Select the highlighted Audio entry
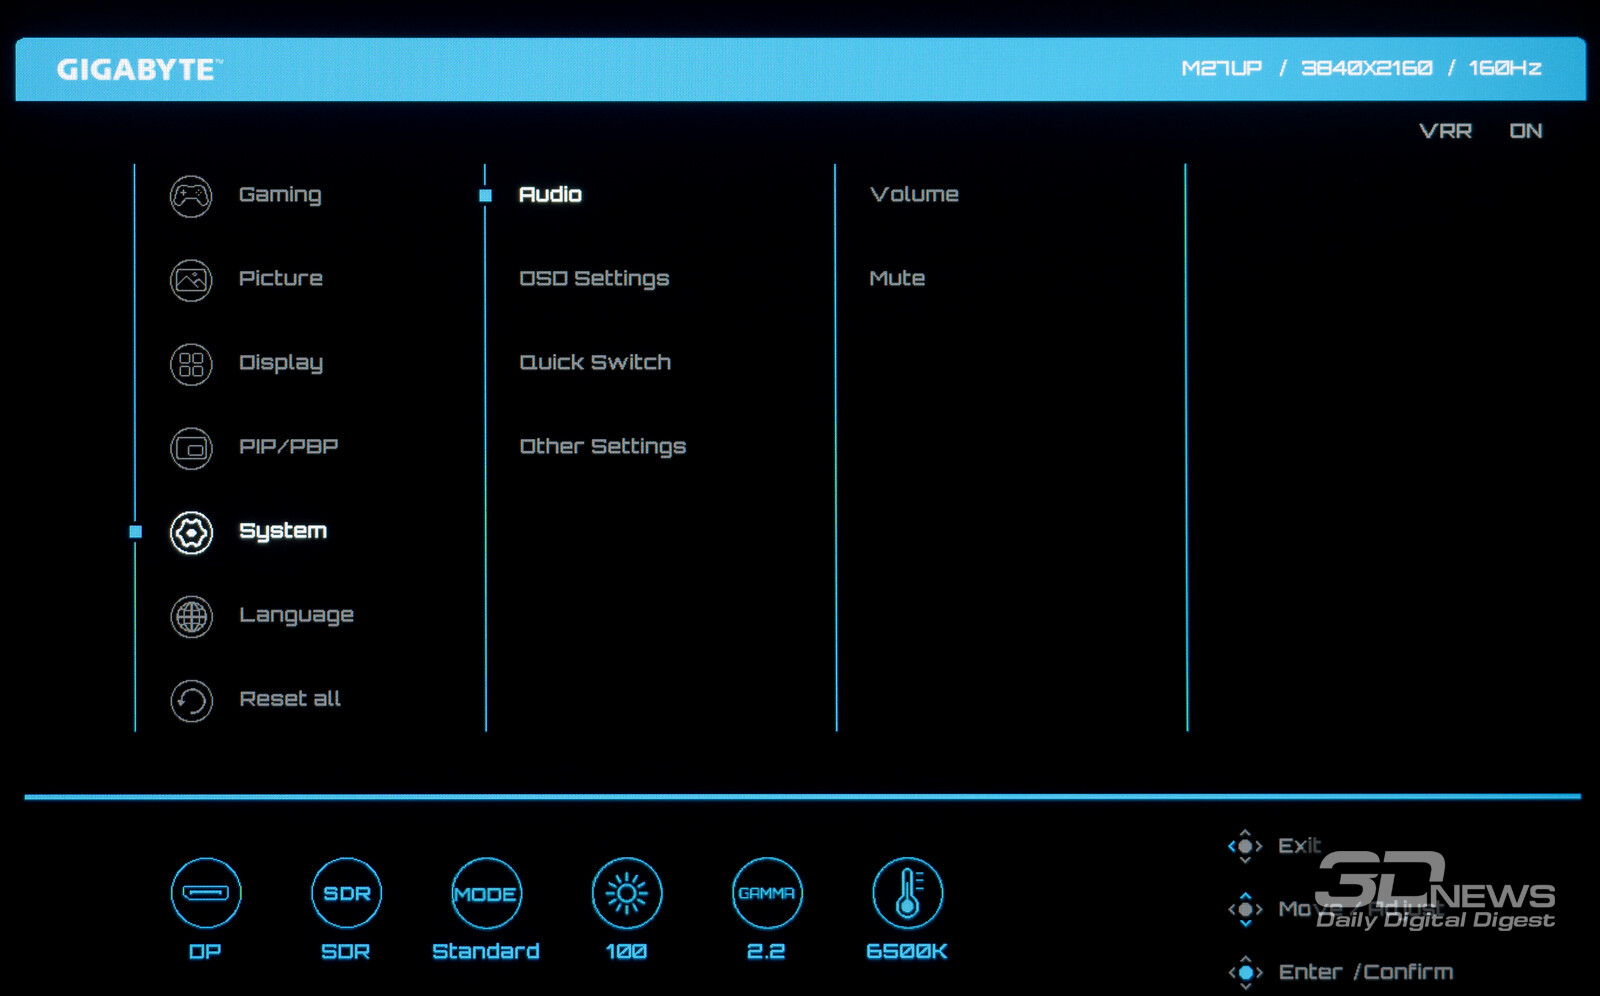The width and height of the screenshot is (1600, 996). tap(550, 194)
